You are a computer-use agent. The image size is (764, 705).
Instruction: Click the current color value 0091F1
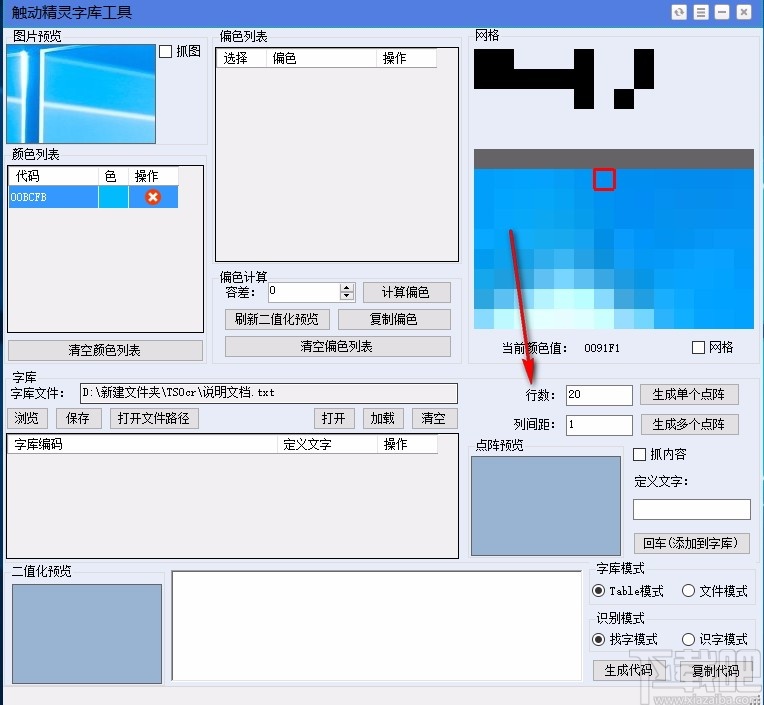pyautogui.click(x=602, y=348)
